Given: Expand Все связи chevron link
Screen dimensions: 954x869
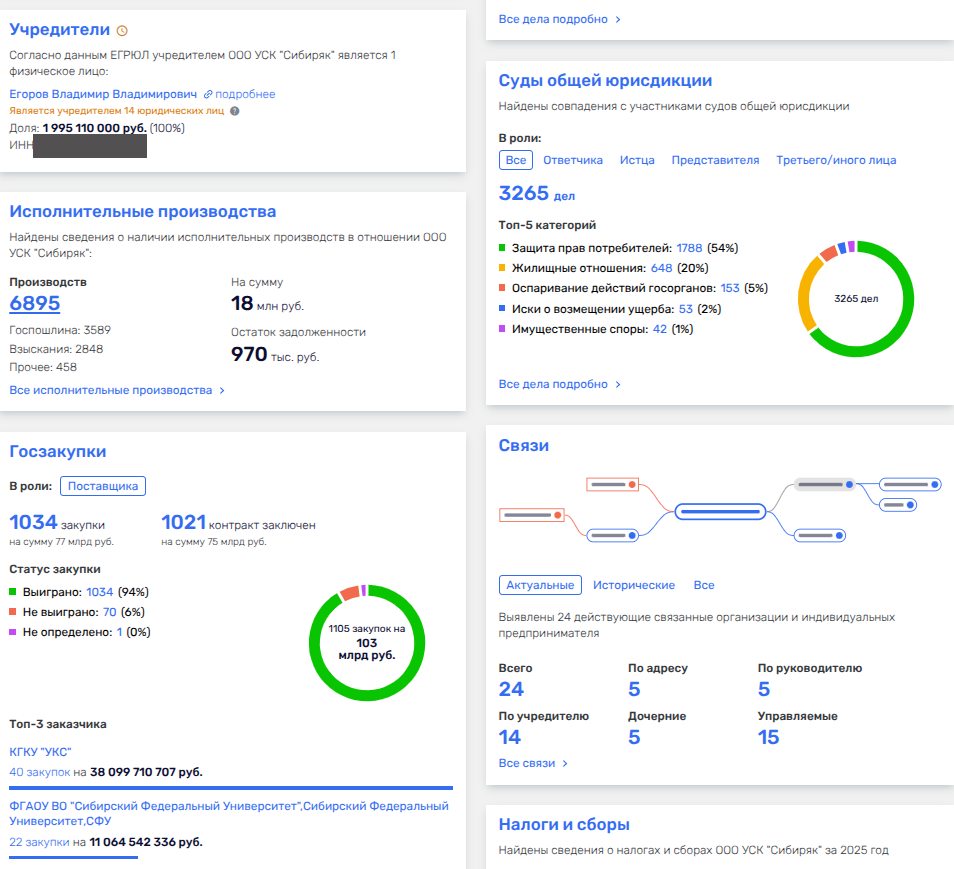Looking at the screenshot, I should point(533,763).
